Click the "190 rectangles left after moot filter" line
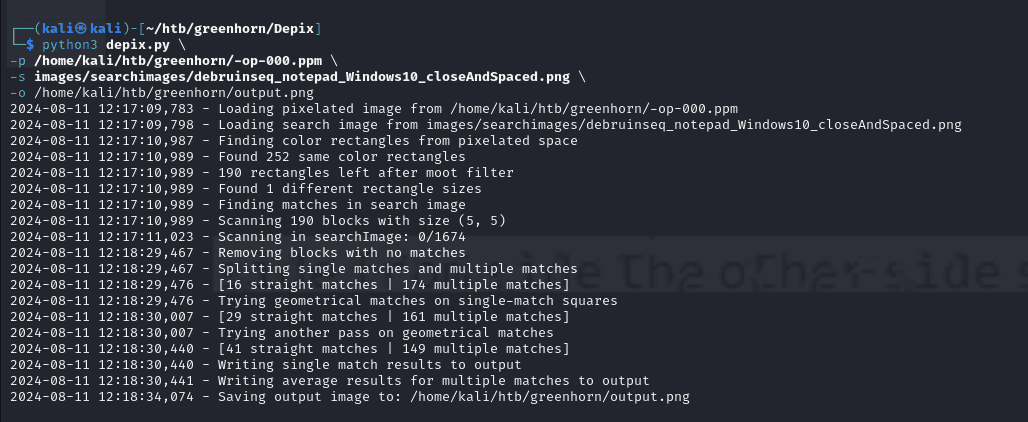The image size is (1028, 422). [366, 173]
